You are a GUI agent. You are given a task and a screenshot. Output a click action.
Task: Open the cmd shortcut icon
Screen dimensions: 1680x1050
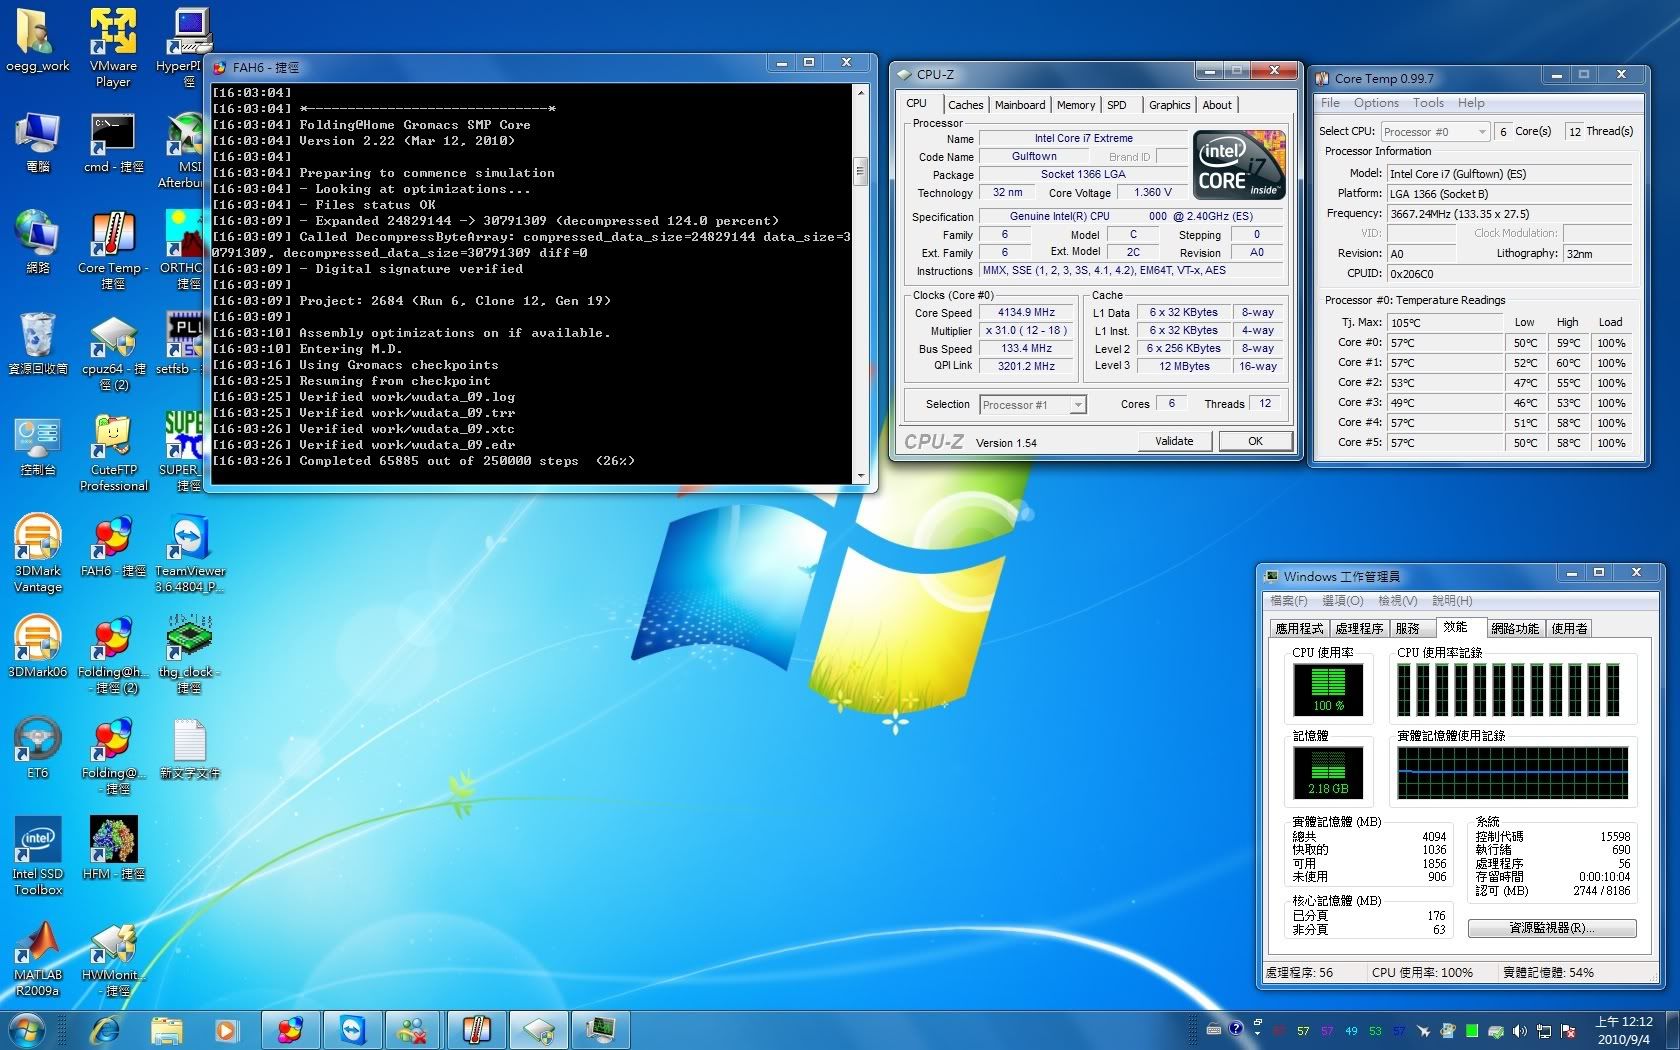pyautogui.click(x=113, y=143)
